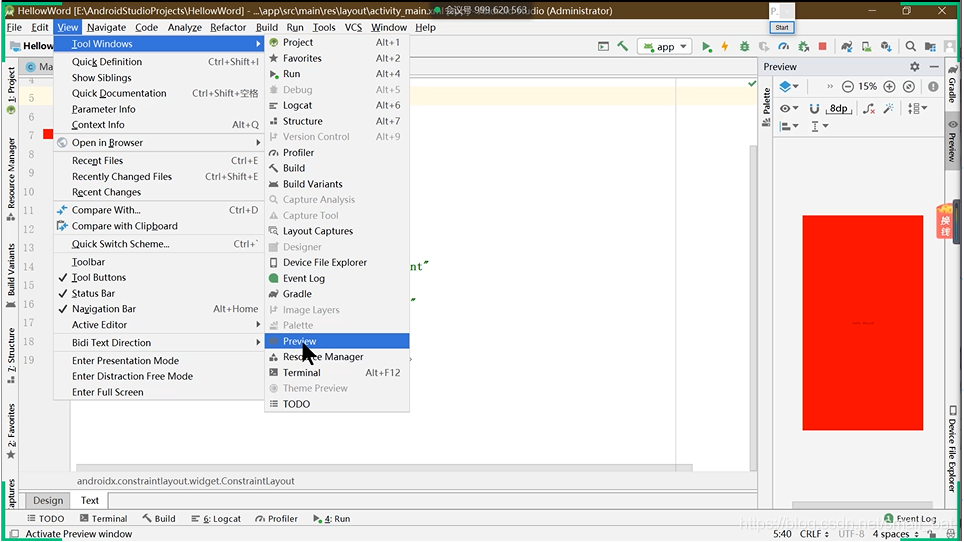Open the 6: Logcat bottom tool button
The image size is (964, 542).
click(216, 519)
